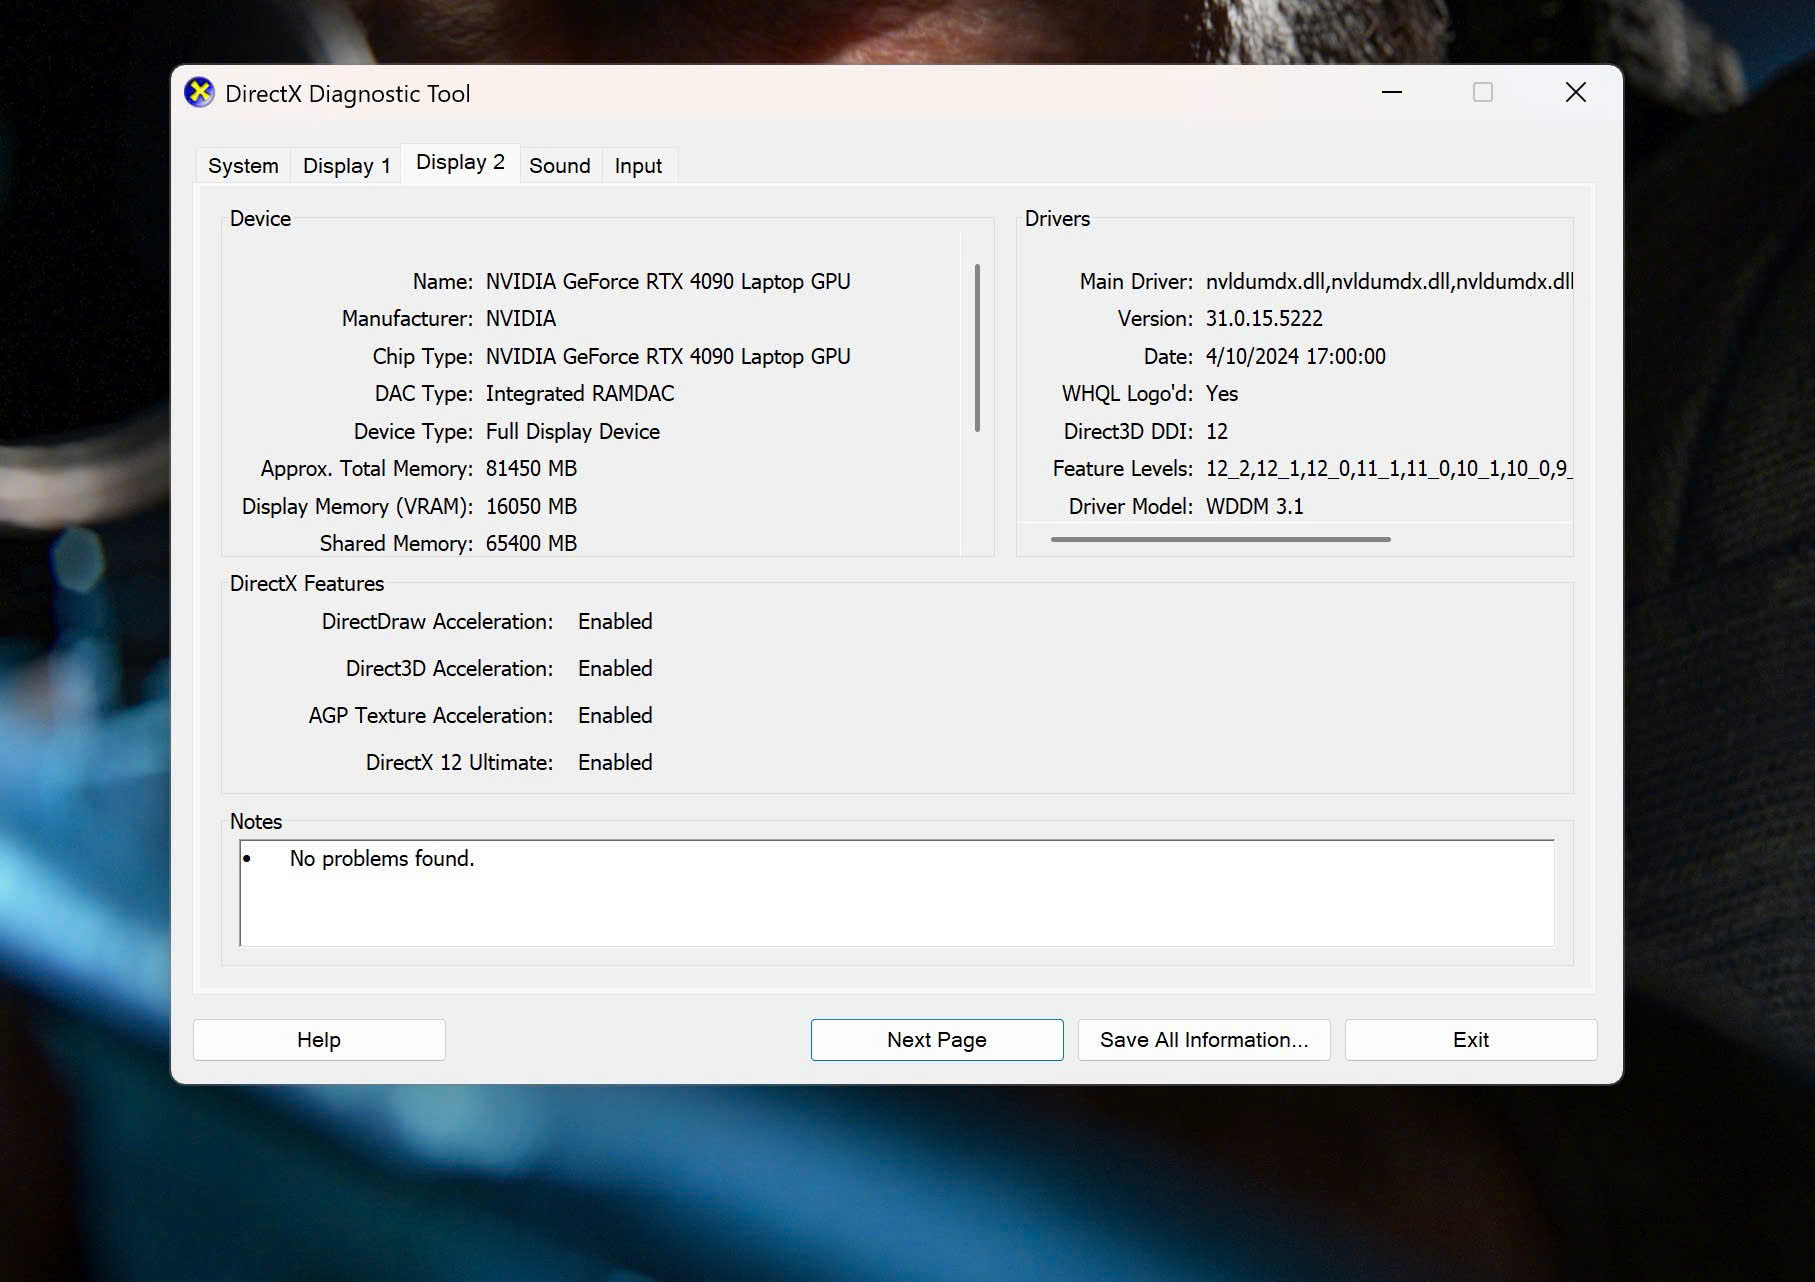Click Save All Information button
The width and height of the screenshot is (1815, 1282).
pos(1204,1040)
